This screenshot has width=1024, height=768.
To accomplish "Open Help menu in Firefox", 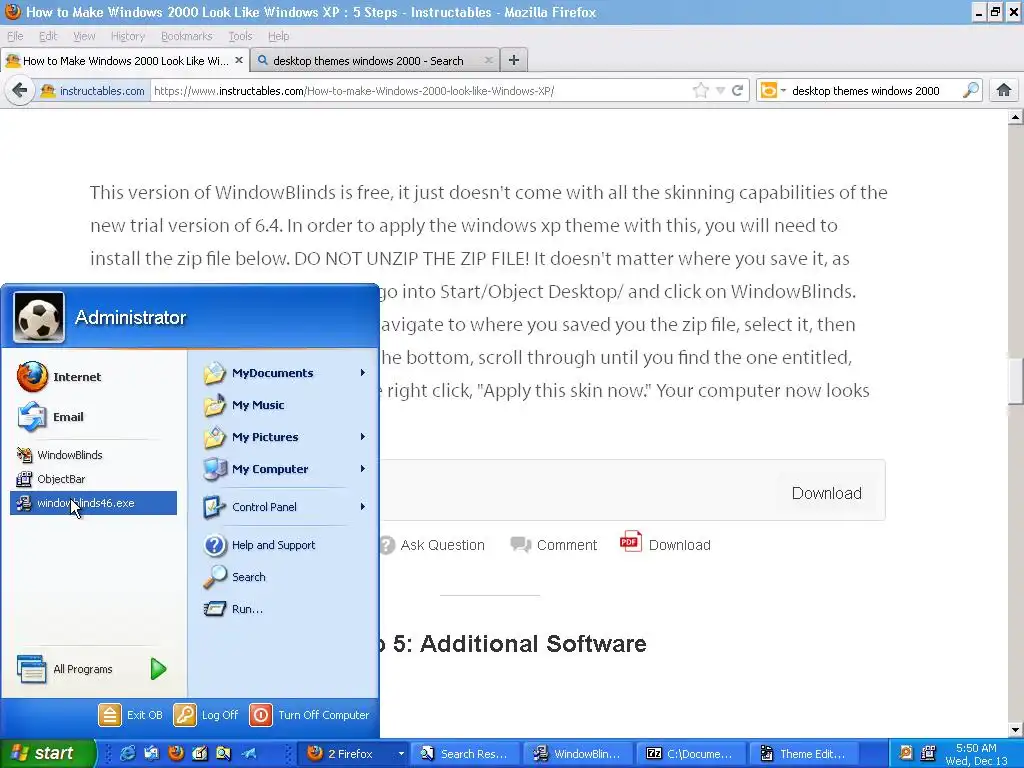I will [279, 36].
